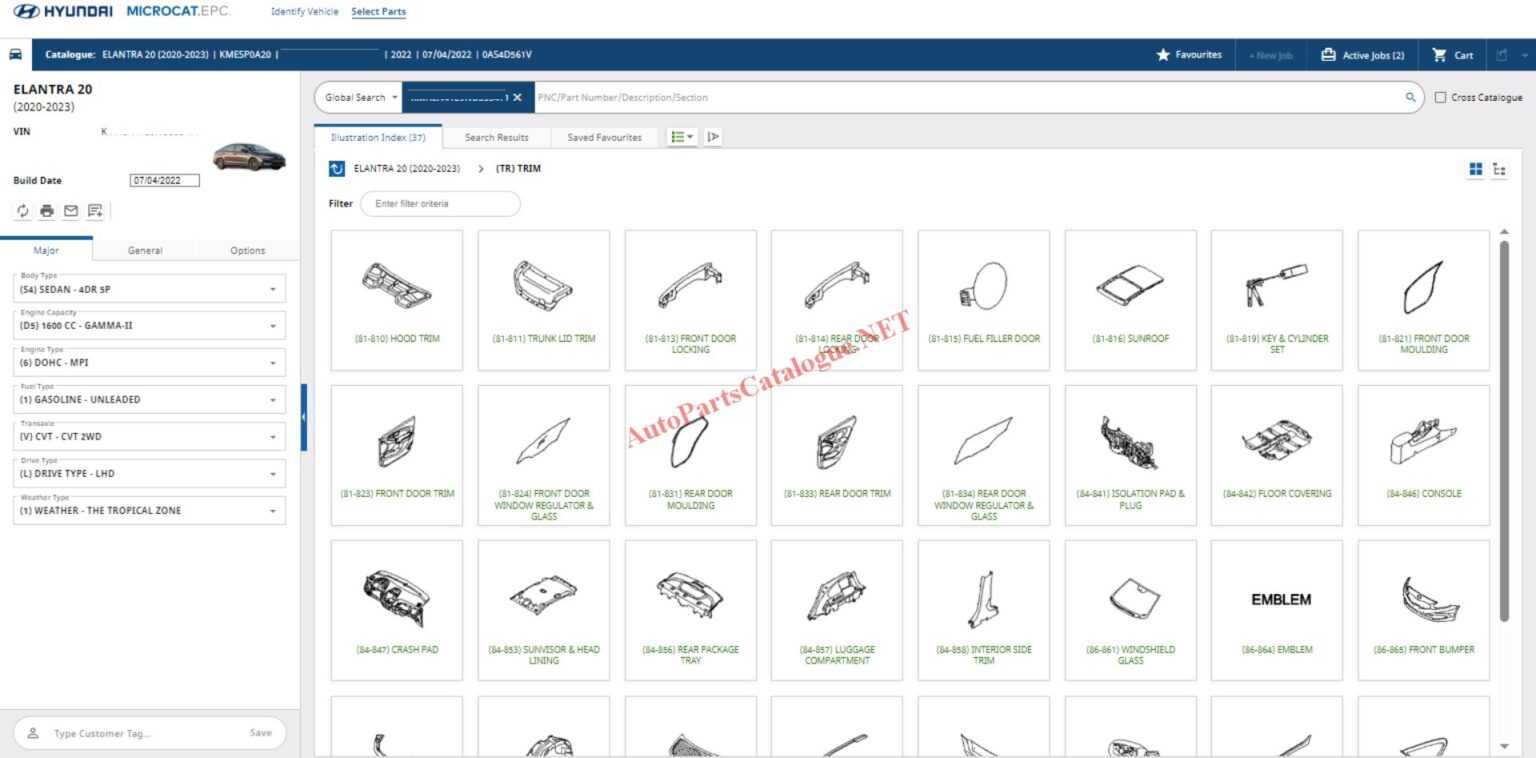This screenshot has height=758, width=1536.
Task: Switch to tree view layout icon
Action: (x=1499, y=170)
